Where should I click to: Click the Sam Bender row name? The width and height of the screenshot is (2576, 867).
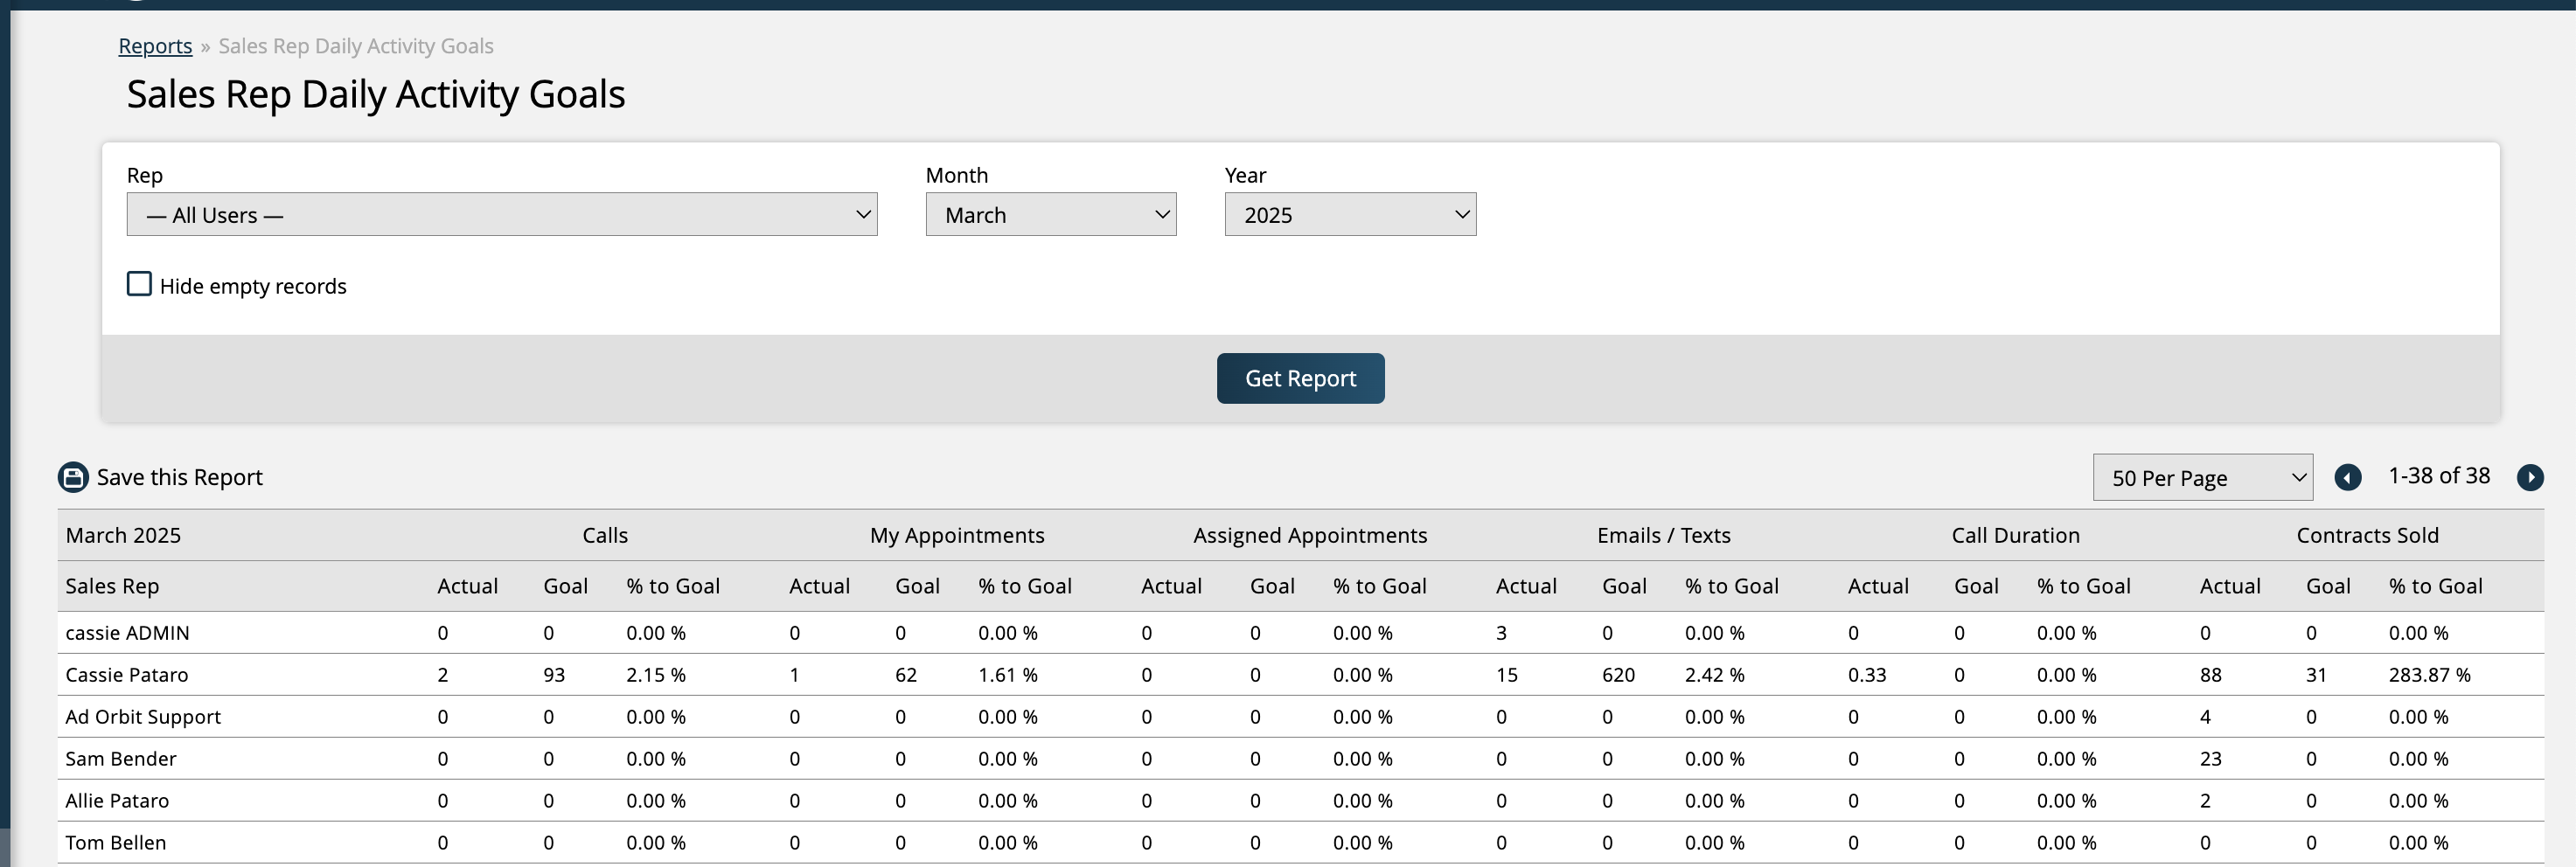pos(121,759)
